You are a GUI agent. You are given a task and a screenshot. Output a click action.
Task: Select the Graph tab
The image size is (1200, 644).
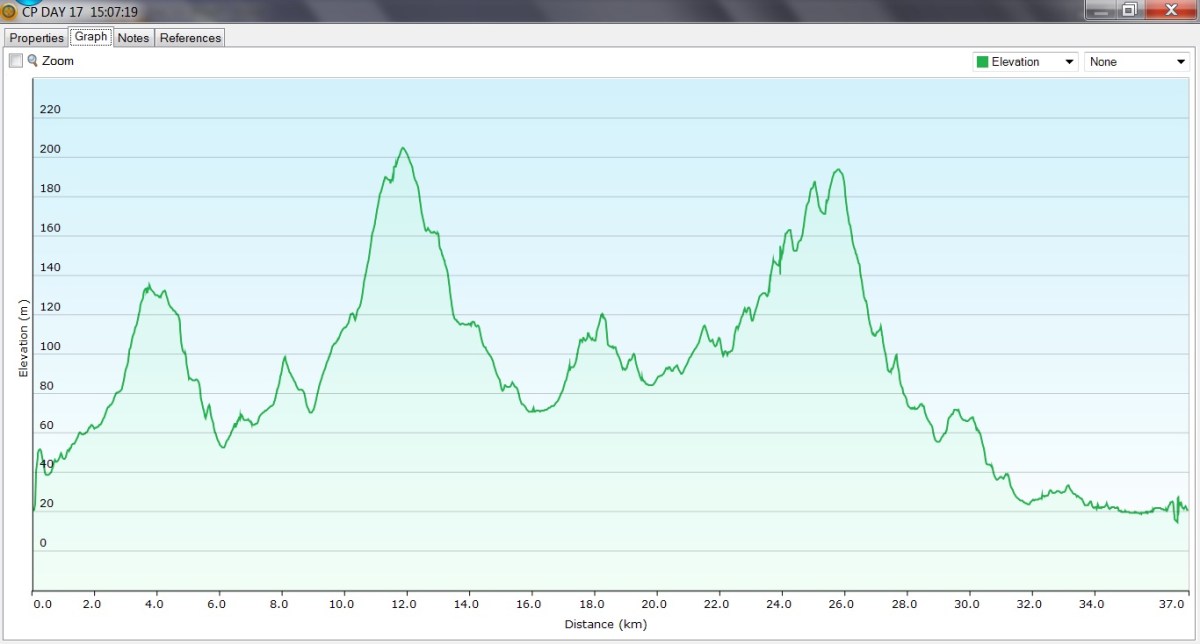click(x=91, y=37)
